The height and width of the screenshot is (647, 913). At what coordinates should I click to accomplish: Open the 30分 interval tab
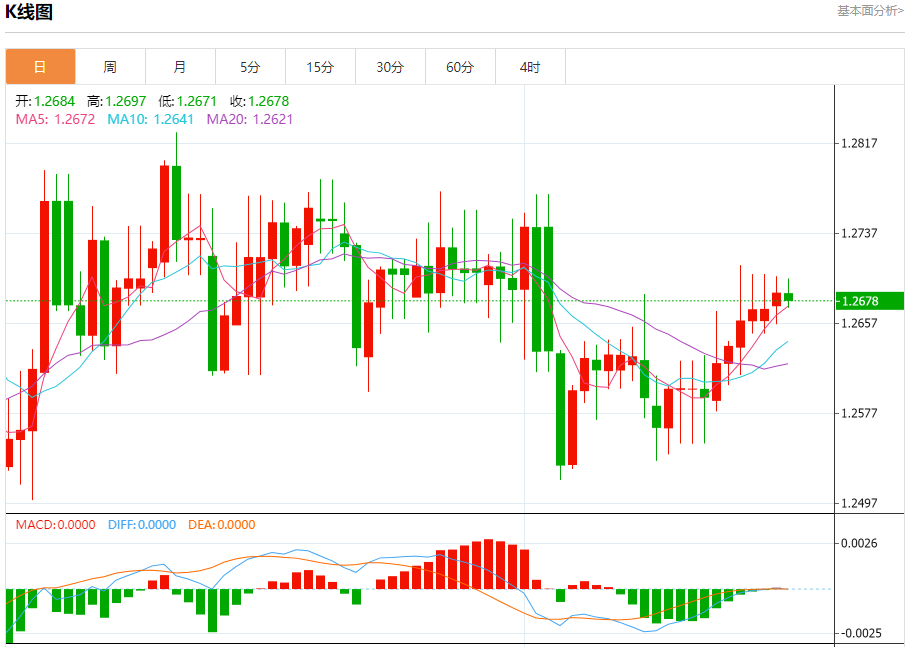(390, 67)
